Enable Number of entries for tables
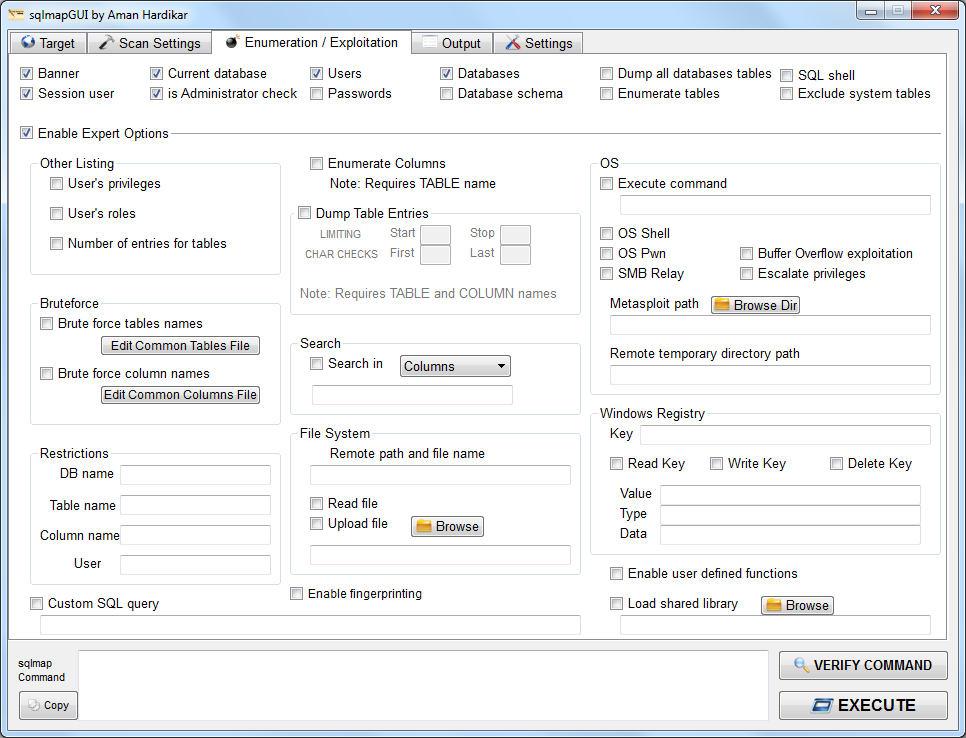The height and width of the screenshot is (738, 966). coord(57,243)
